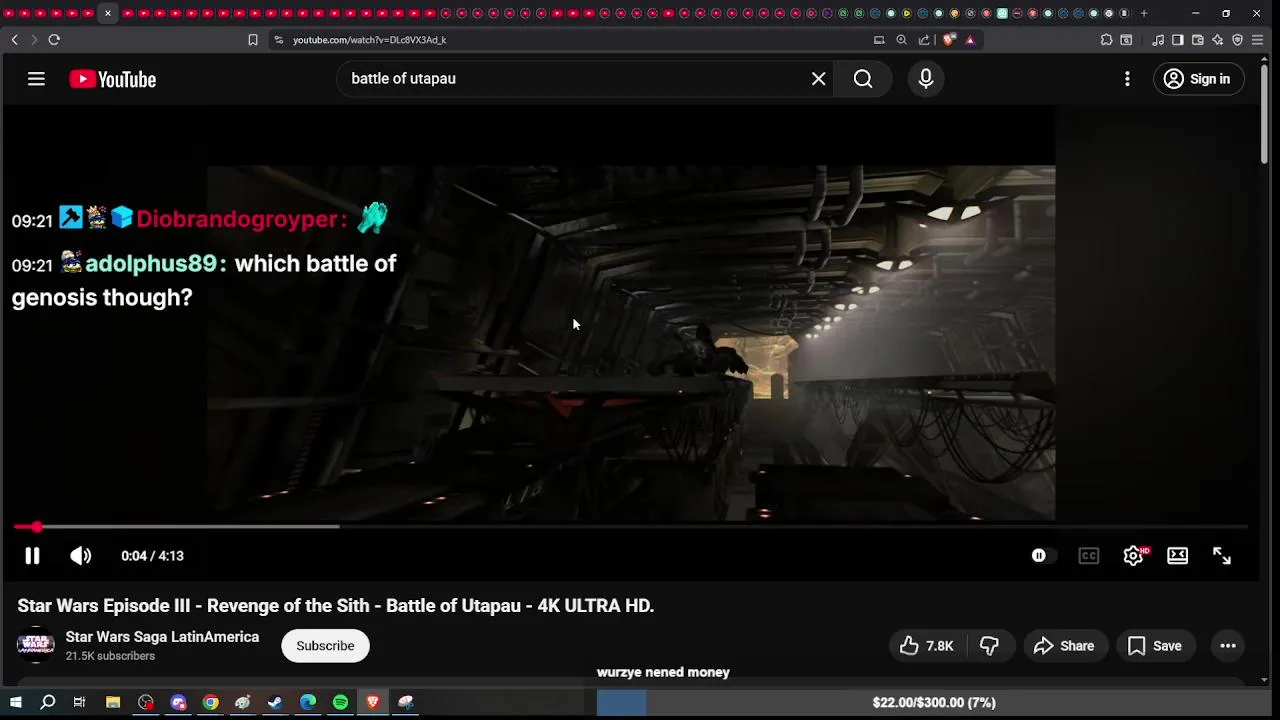Screen dimensions: 1280x720
Task: Share page from address bar
Action: (x=924, y=40)
